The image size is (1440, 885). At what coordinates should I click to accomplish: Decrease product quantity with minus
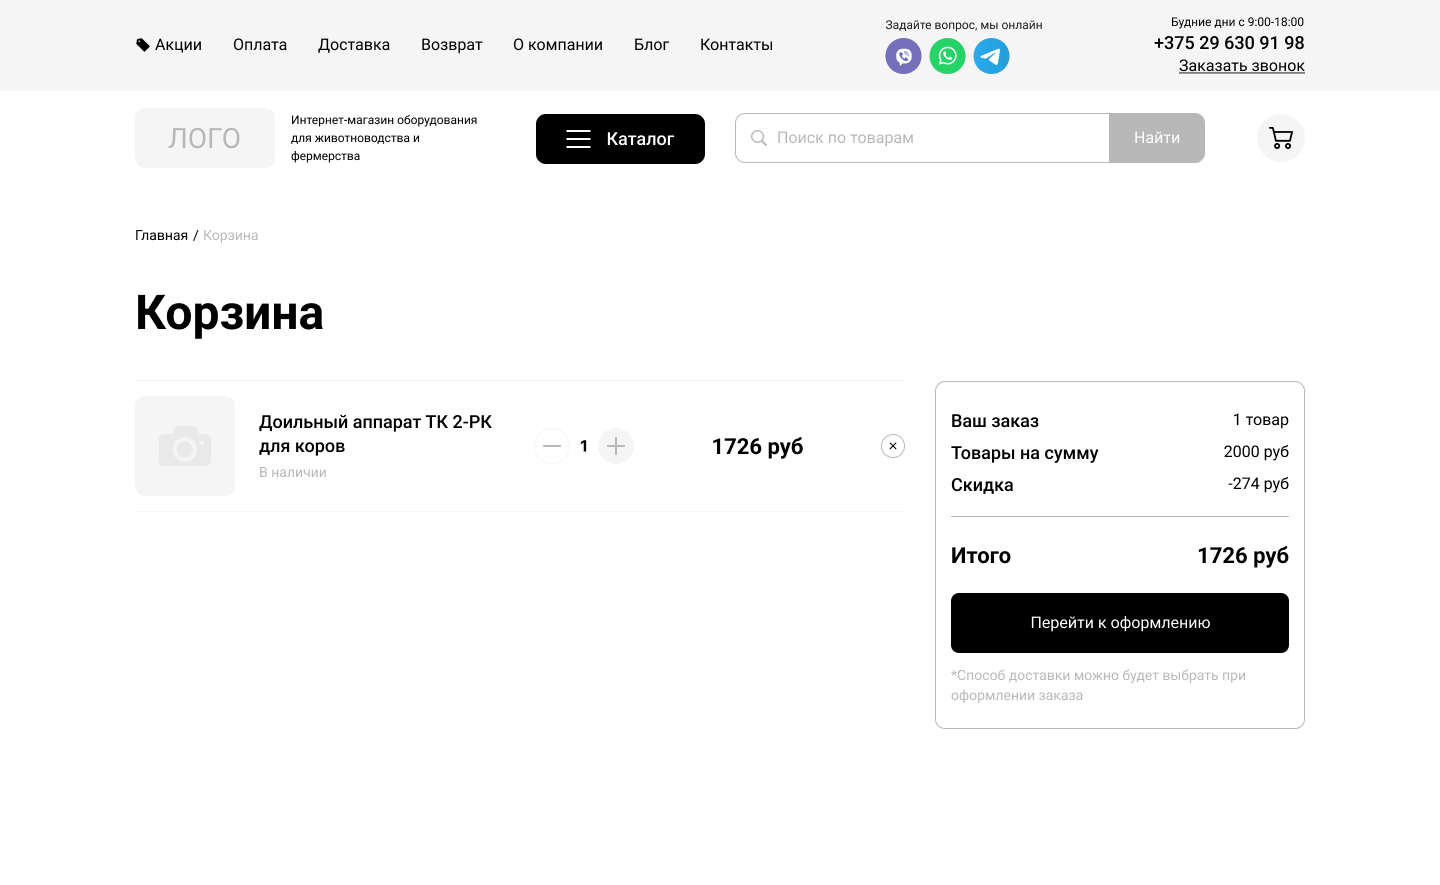552,446
